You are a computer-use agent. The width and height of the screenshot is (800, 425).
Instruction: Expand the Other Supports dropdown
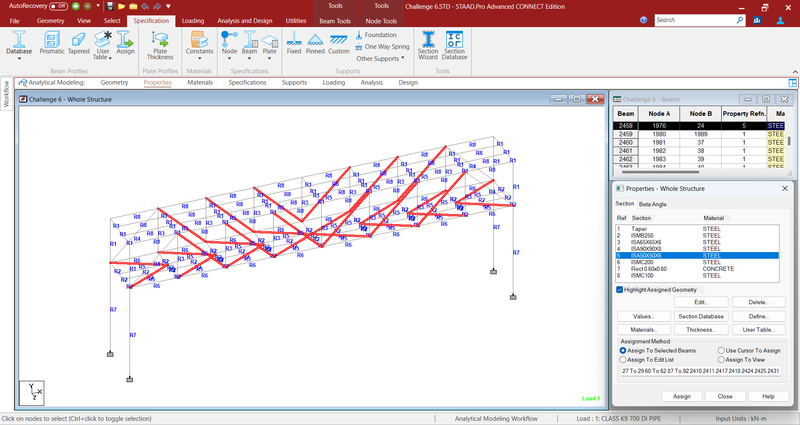380,59
